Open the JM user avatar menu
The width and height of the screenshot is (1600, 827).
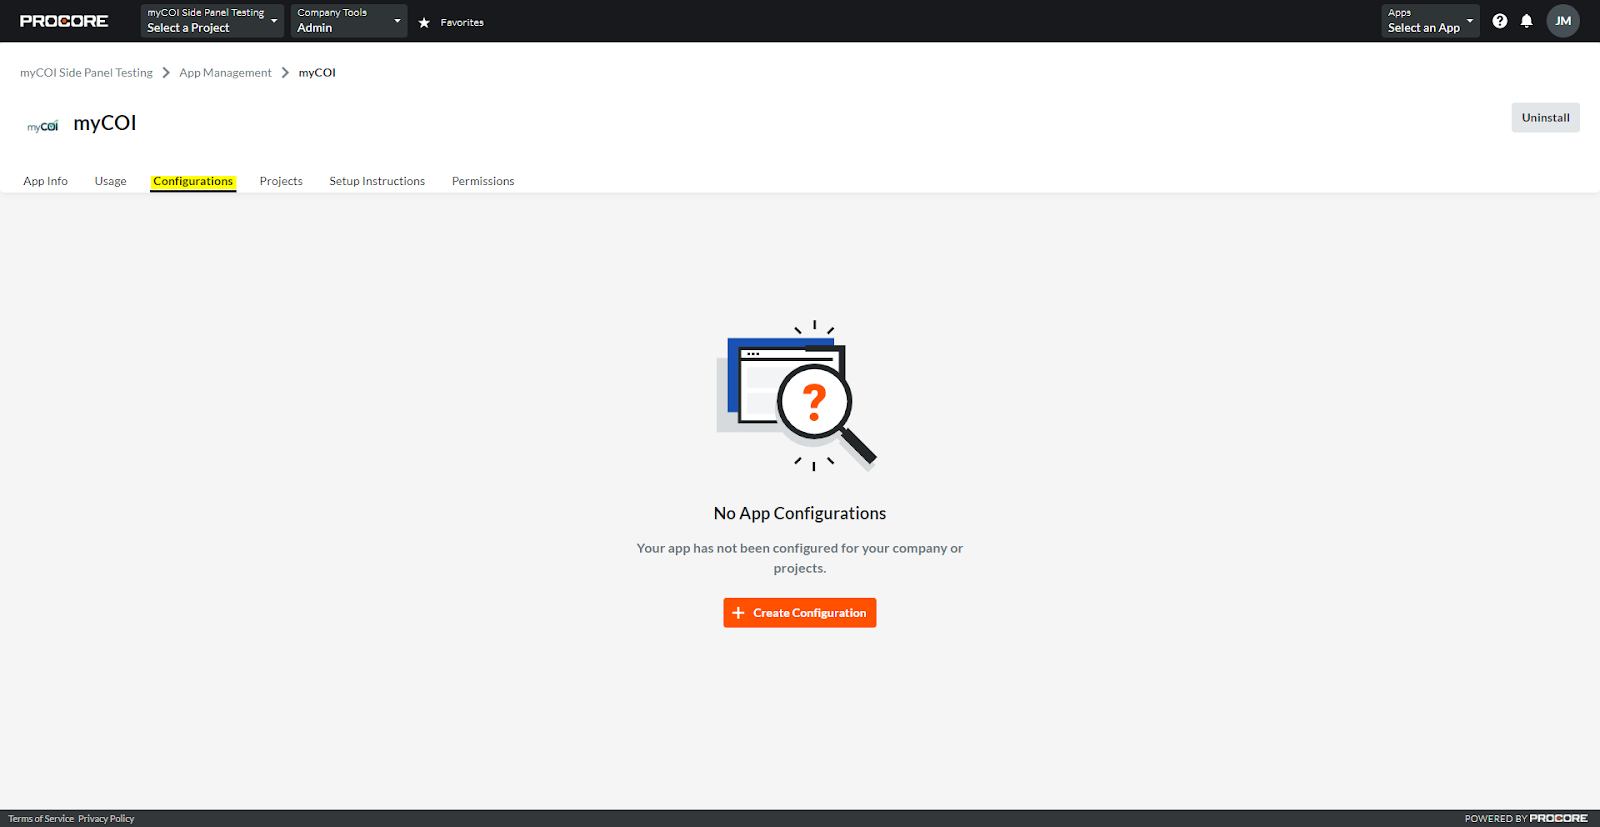point(1563,21)
